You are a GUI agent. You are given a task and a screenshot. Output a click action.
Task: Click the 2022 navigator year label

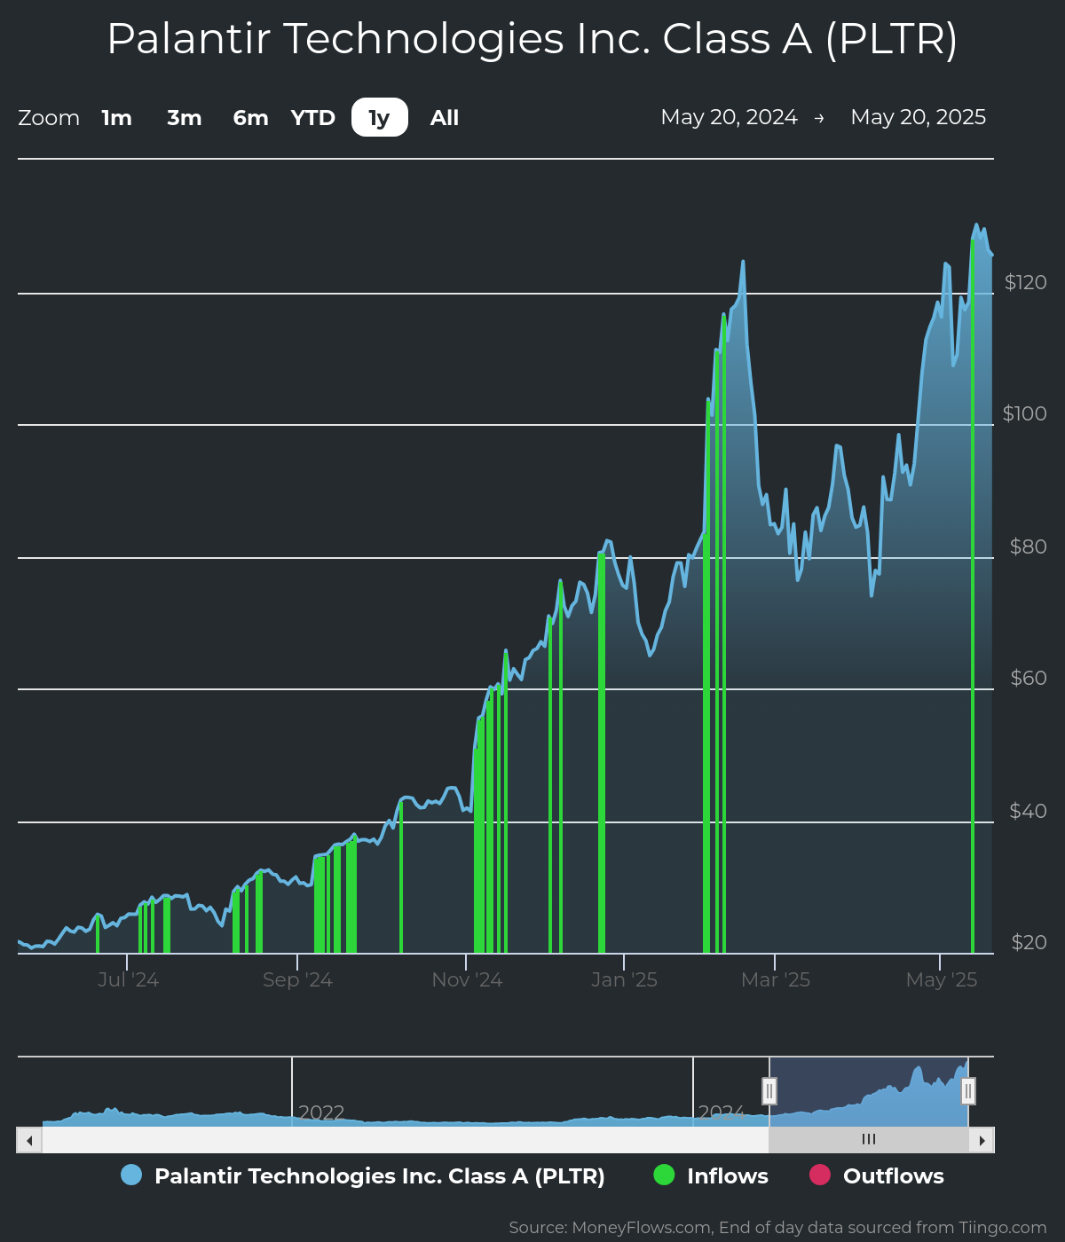(321, 1112)
